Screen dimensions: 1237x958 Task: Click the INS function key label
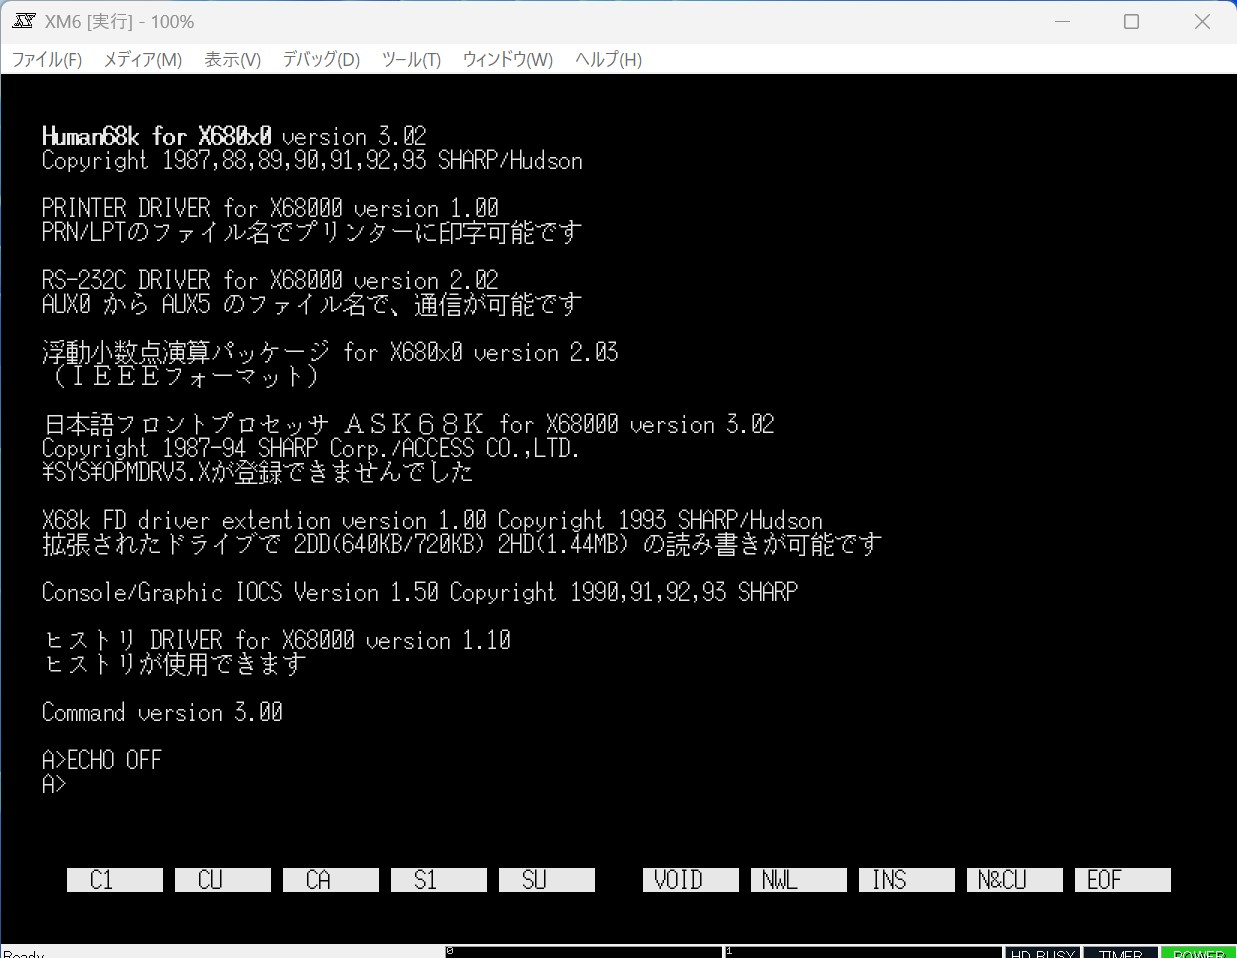coord(907,880)
